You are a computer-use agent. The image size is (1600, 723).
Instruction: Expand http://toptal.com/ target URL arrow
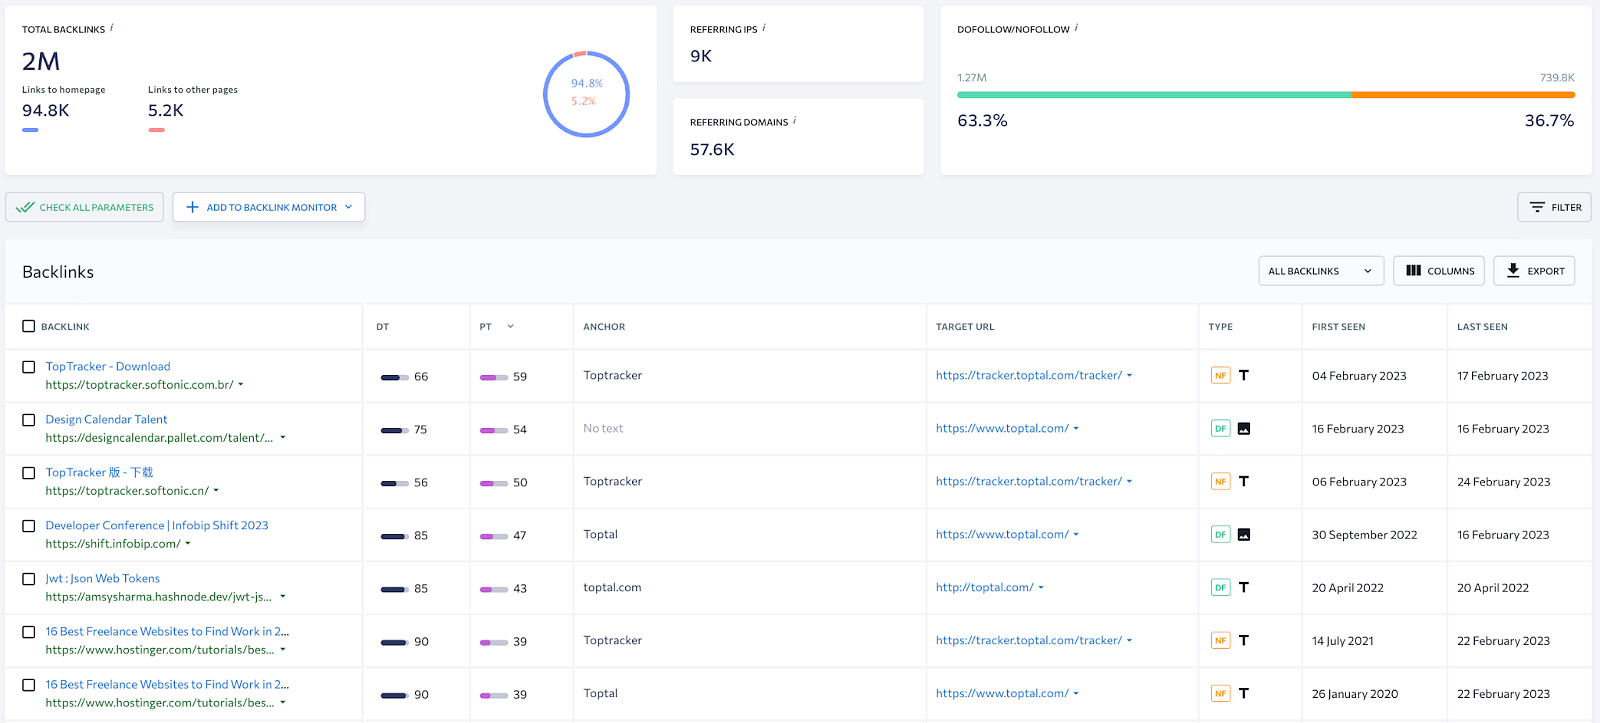(x=1041, y=588)
